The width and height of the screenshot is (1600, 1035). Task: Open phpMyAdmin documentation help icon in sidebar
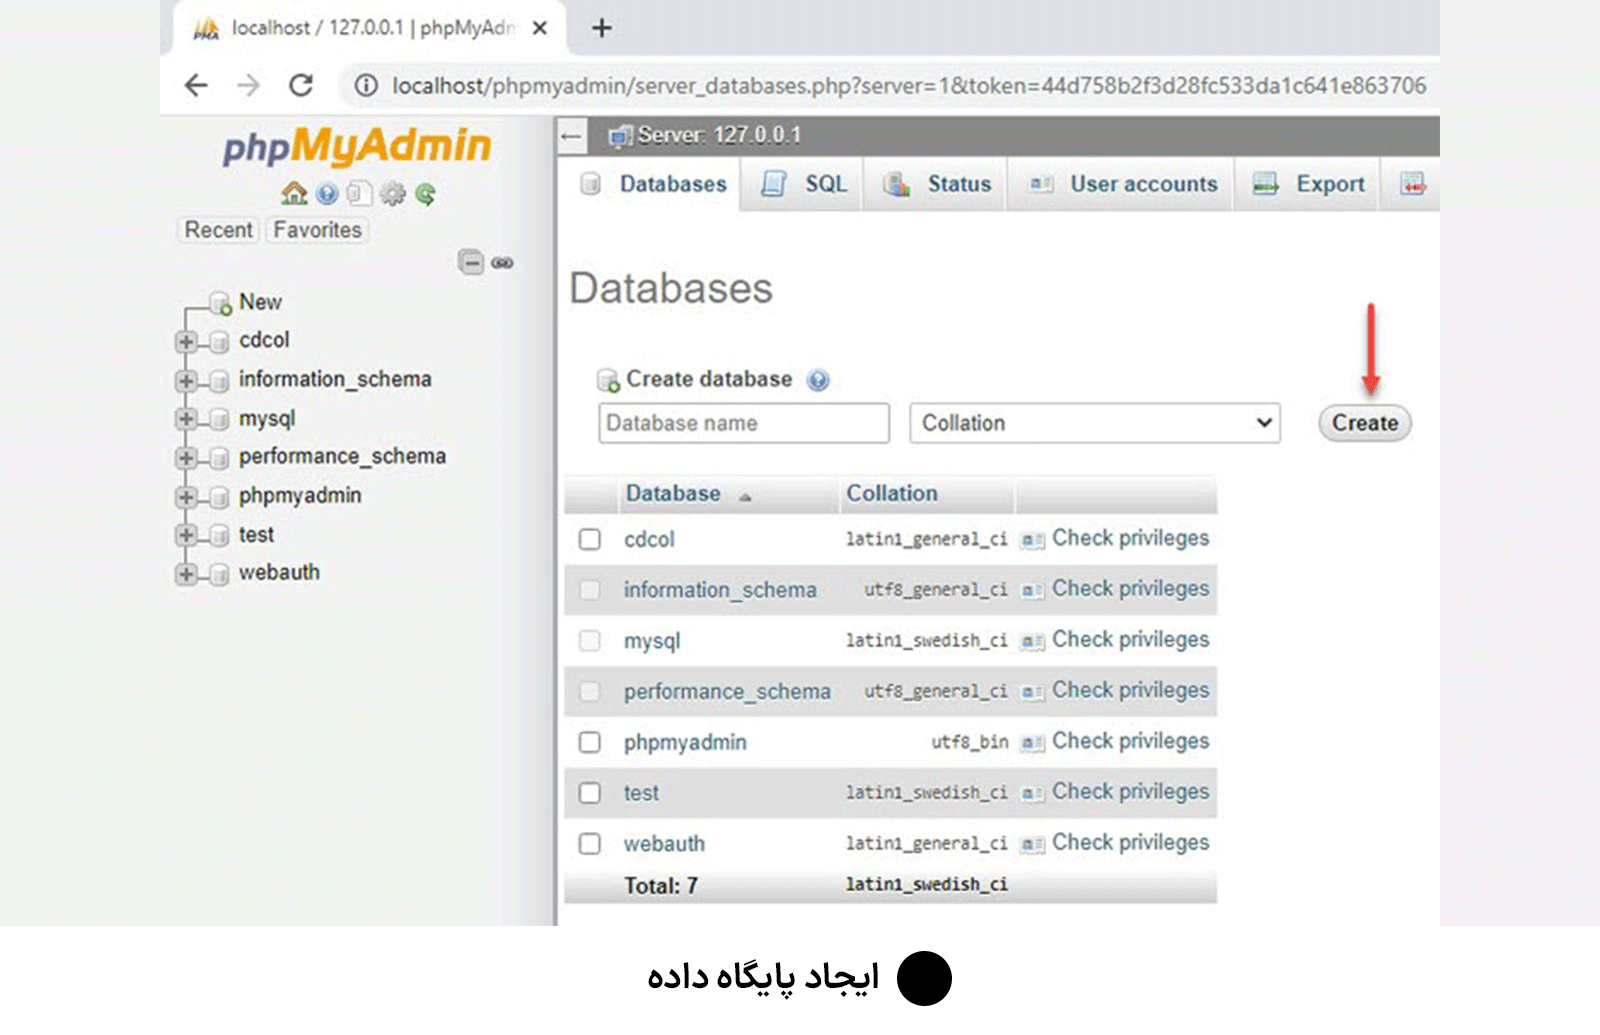point(327,194)
